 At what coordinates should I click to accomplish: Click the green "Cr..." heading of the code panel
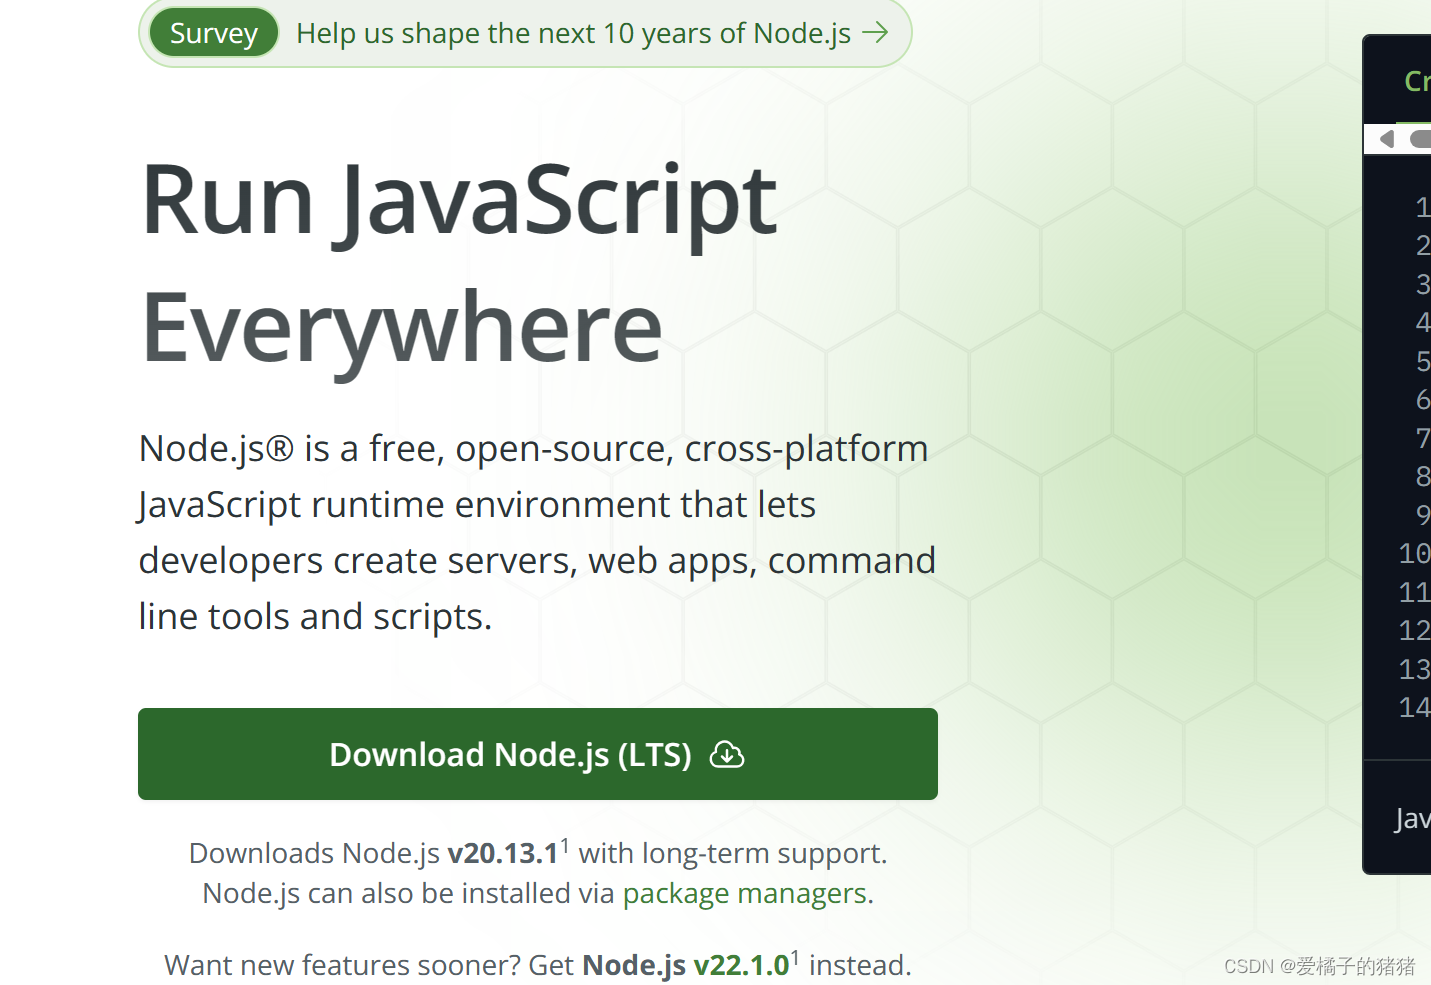(x=1416, y=81)
